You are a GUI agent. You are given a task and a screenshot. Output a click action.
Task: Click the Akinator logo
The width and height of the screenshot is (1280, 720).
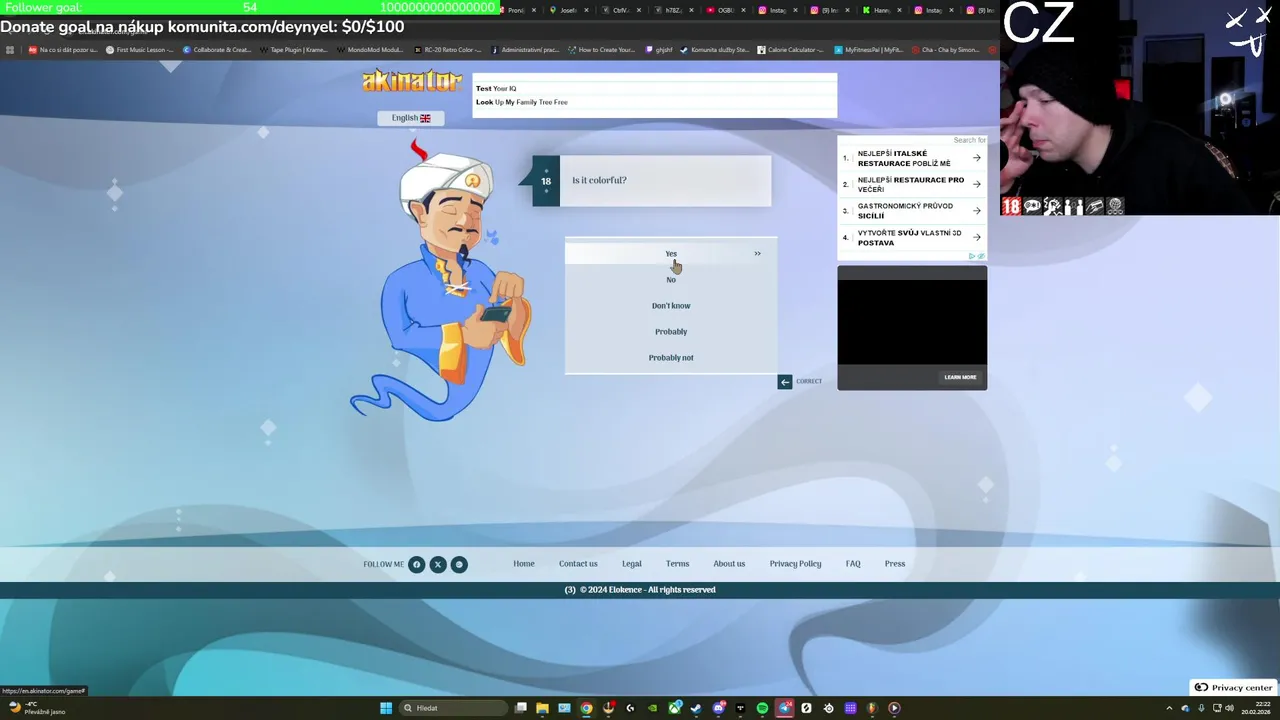(412, 81)
